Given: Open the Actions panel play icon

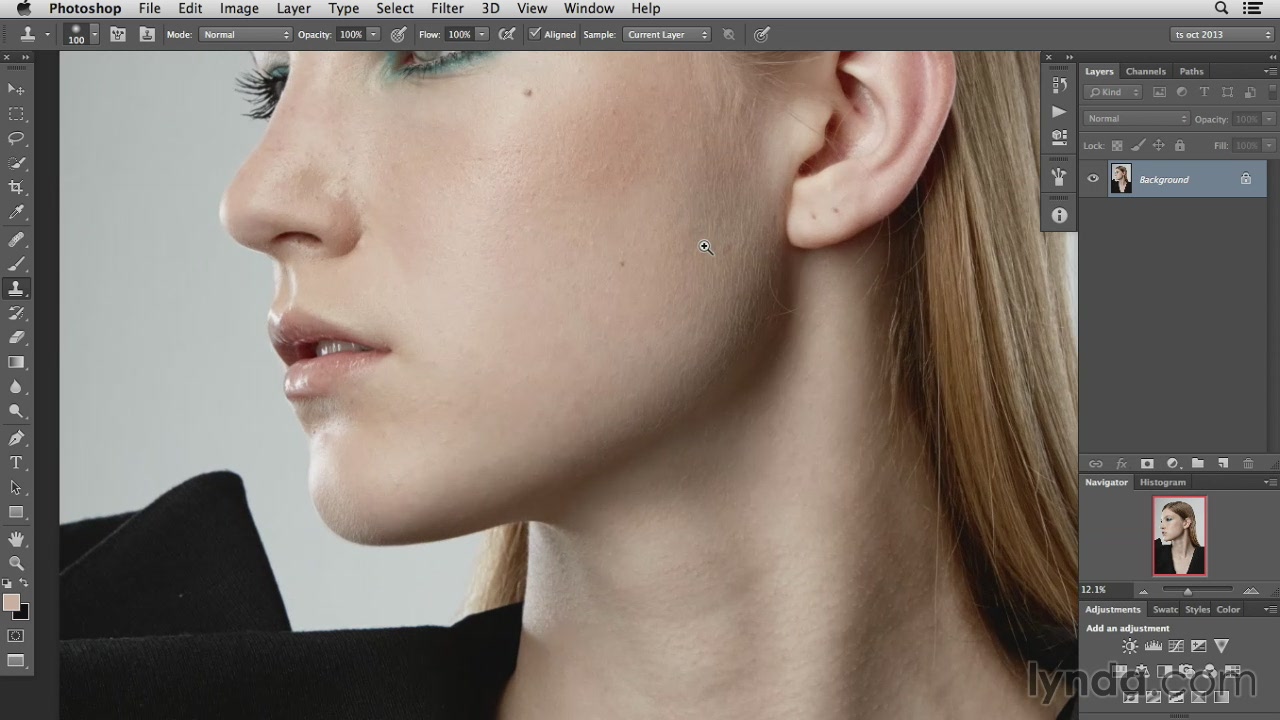Looking at the screenshot, I should click(1059, 112).
